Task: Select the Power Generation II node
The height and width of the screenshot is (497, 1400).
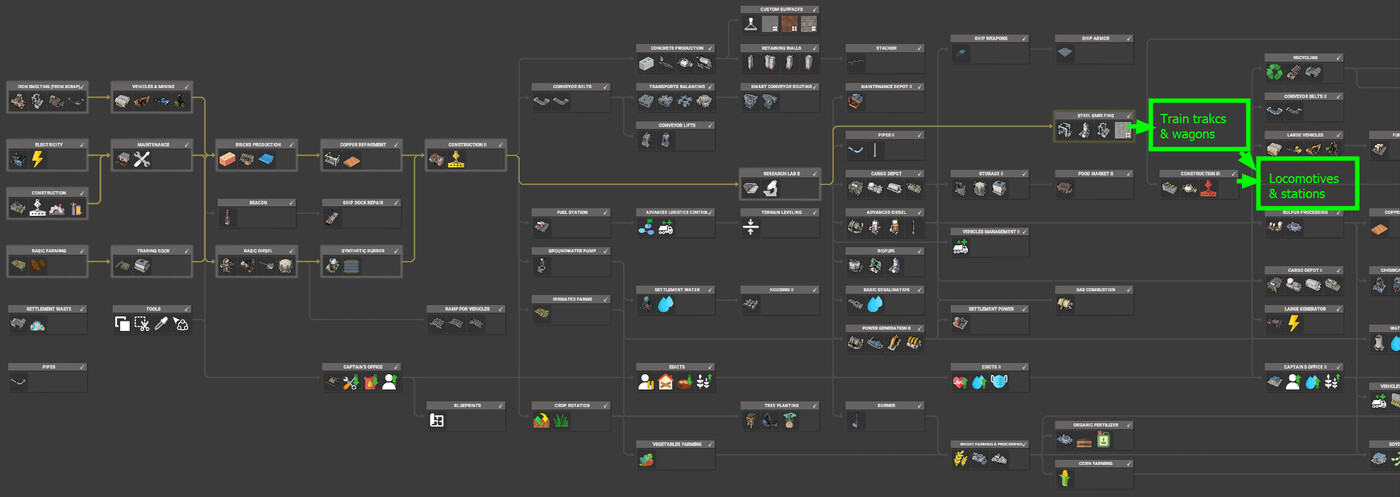Action: 884,339
